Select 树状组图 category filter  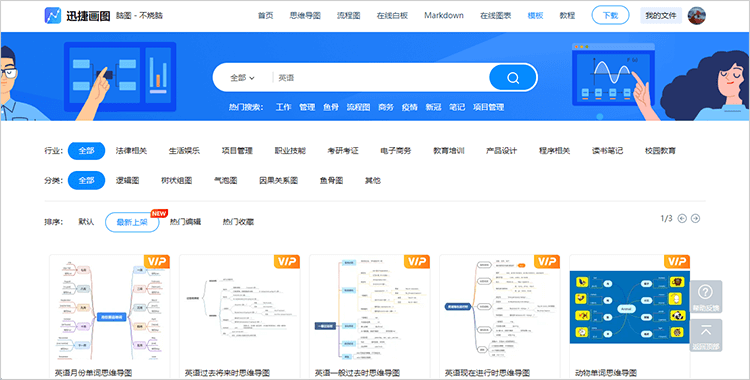tap(176, 180)
